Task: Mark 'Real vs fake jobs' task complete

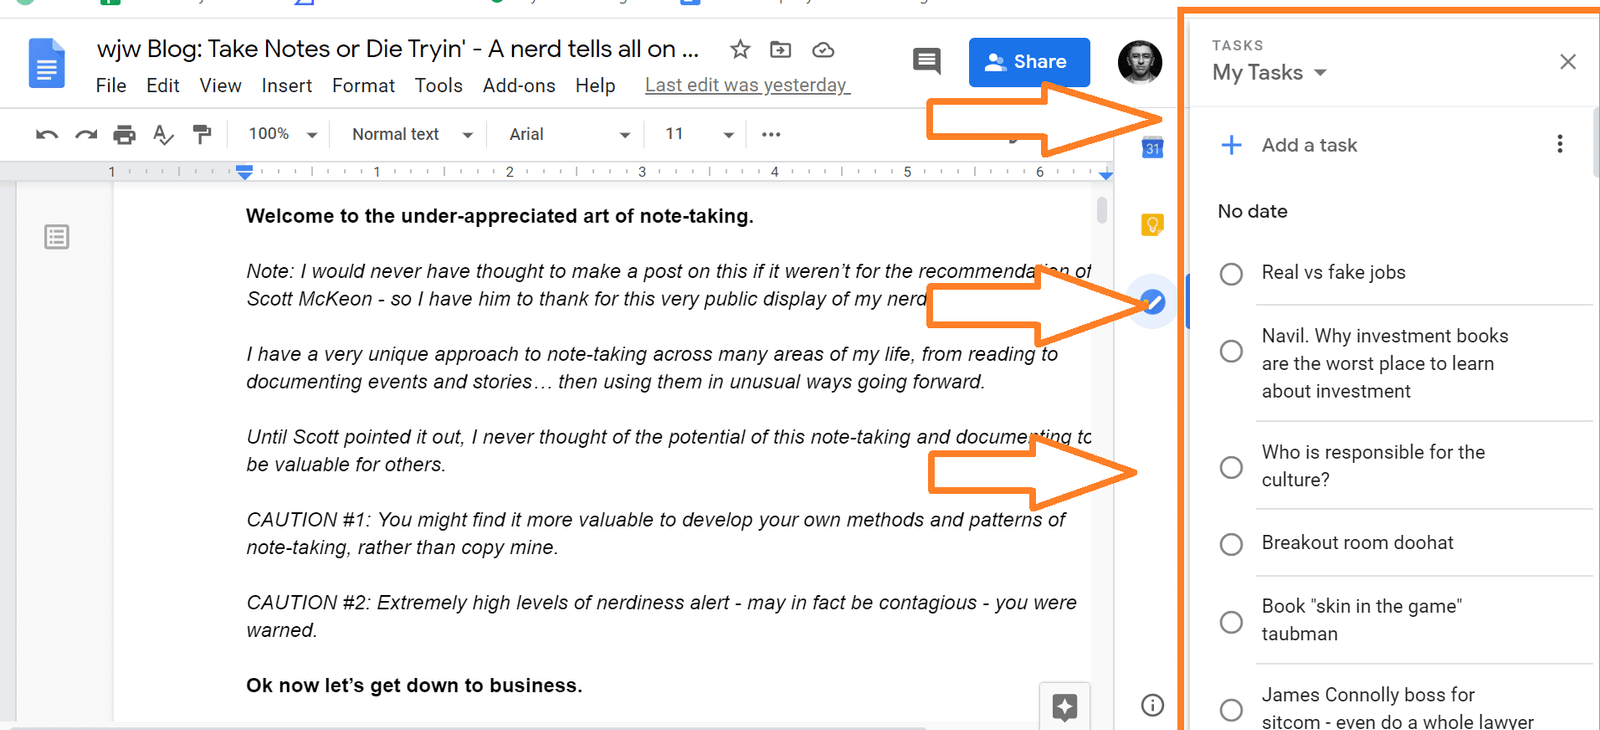Action: click(1231, 274)
